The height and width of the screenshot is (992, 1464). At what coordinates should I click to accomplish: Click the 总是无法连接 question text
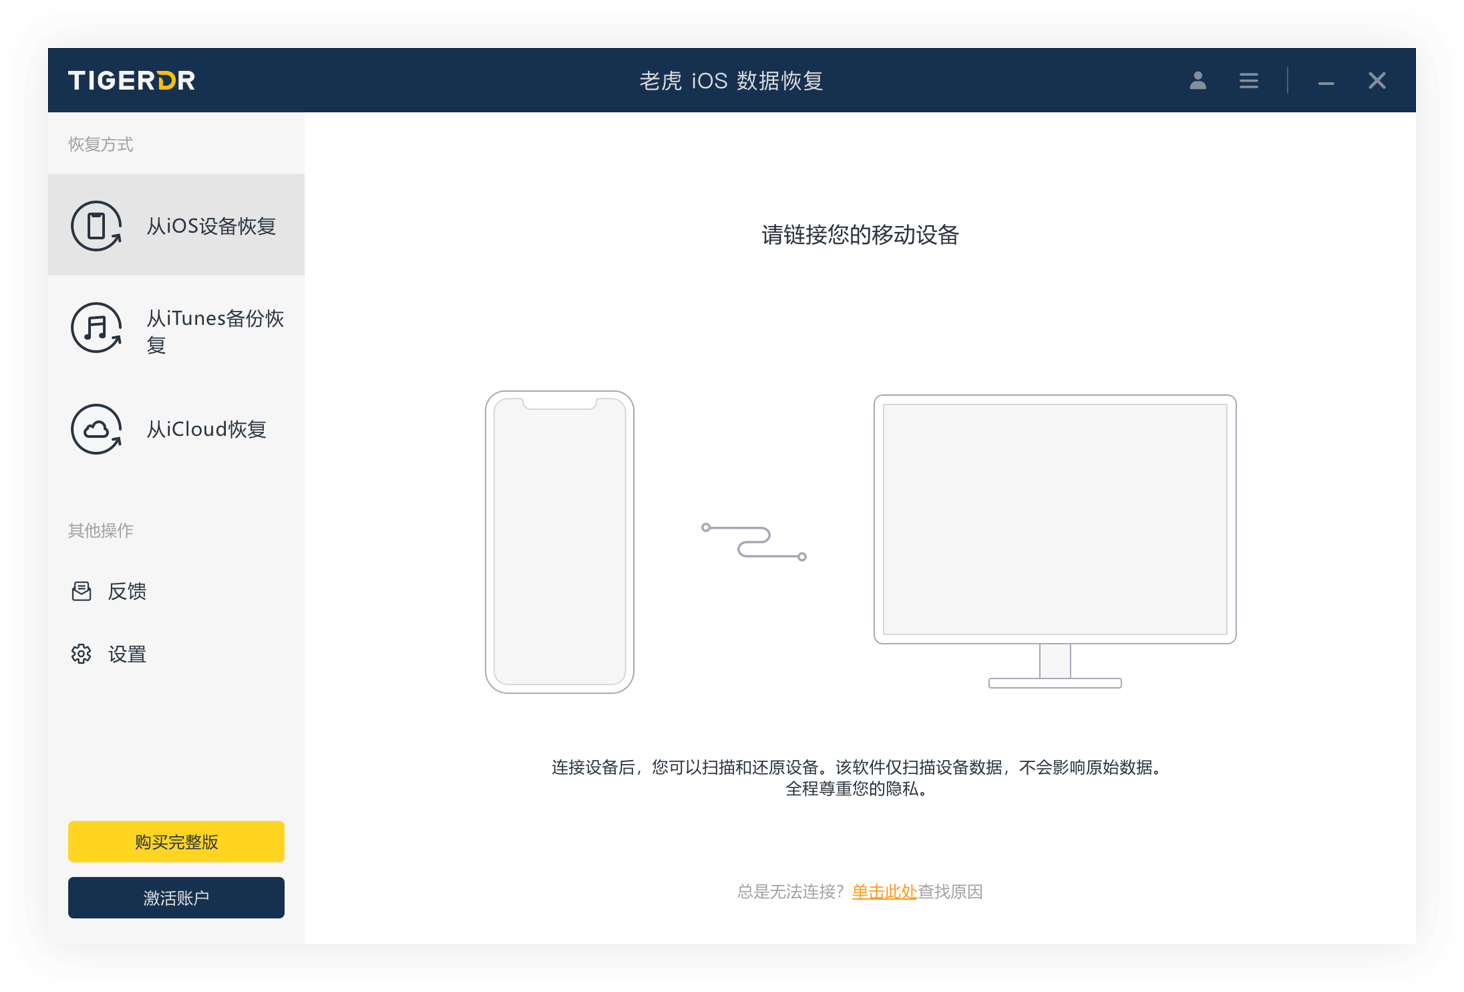pyautogui.click(x=791, y=892)
